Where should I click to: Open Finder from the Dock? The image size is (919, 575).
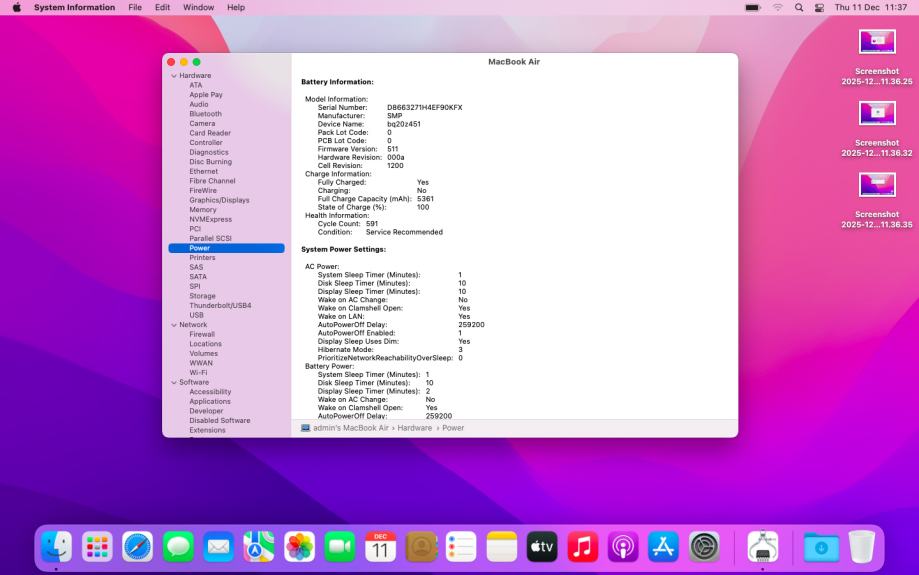[x=57, y=547]
